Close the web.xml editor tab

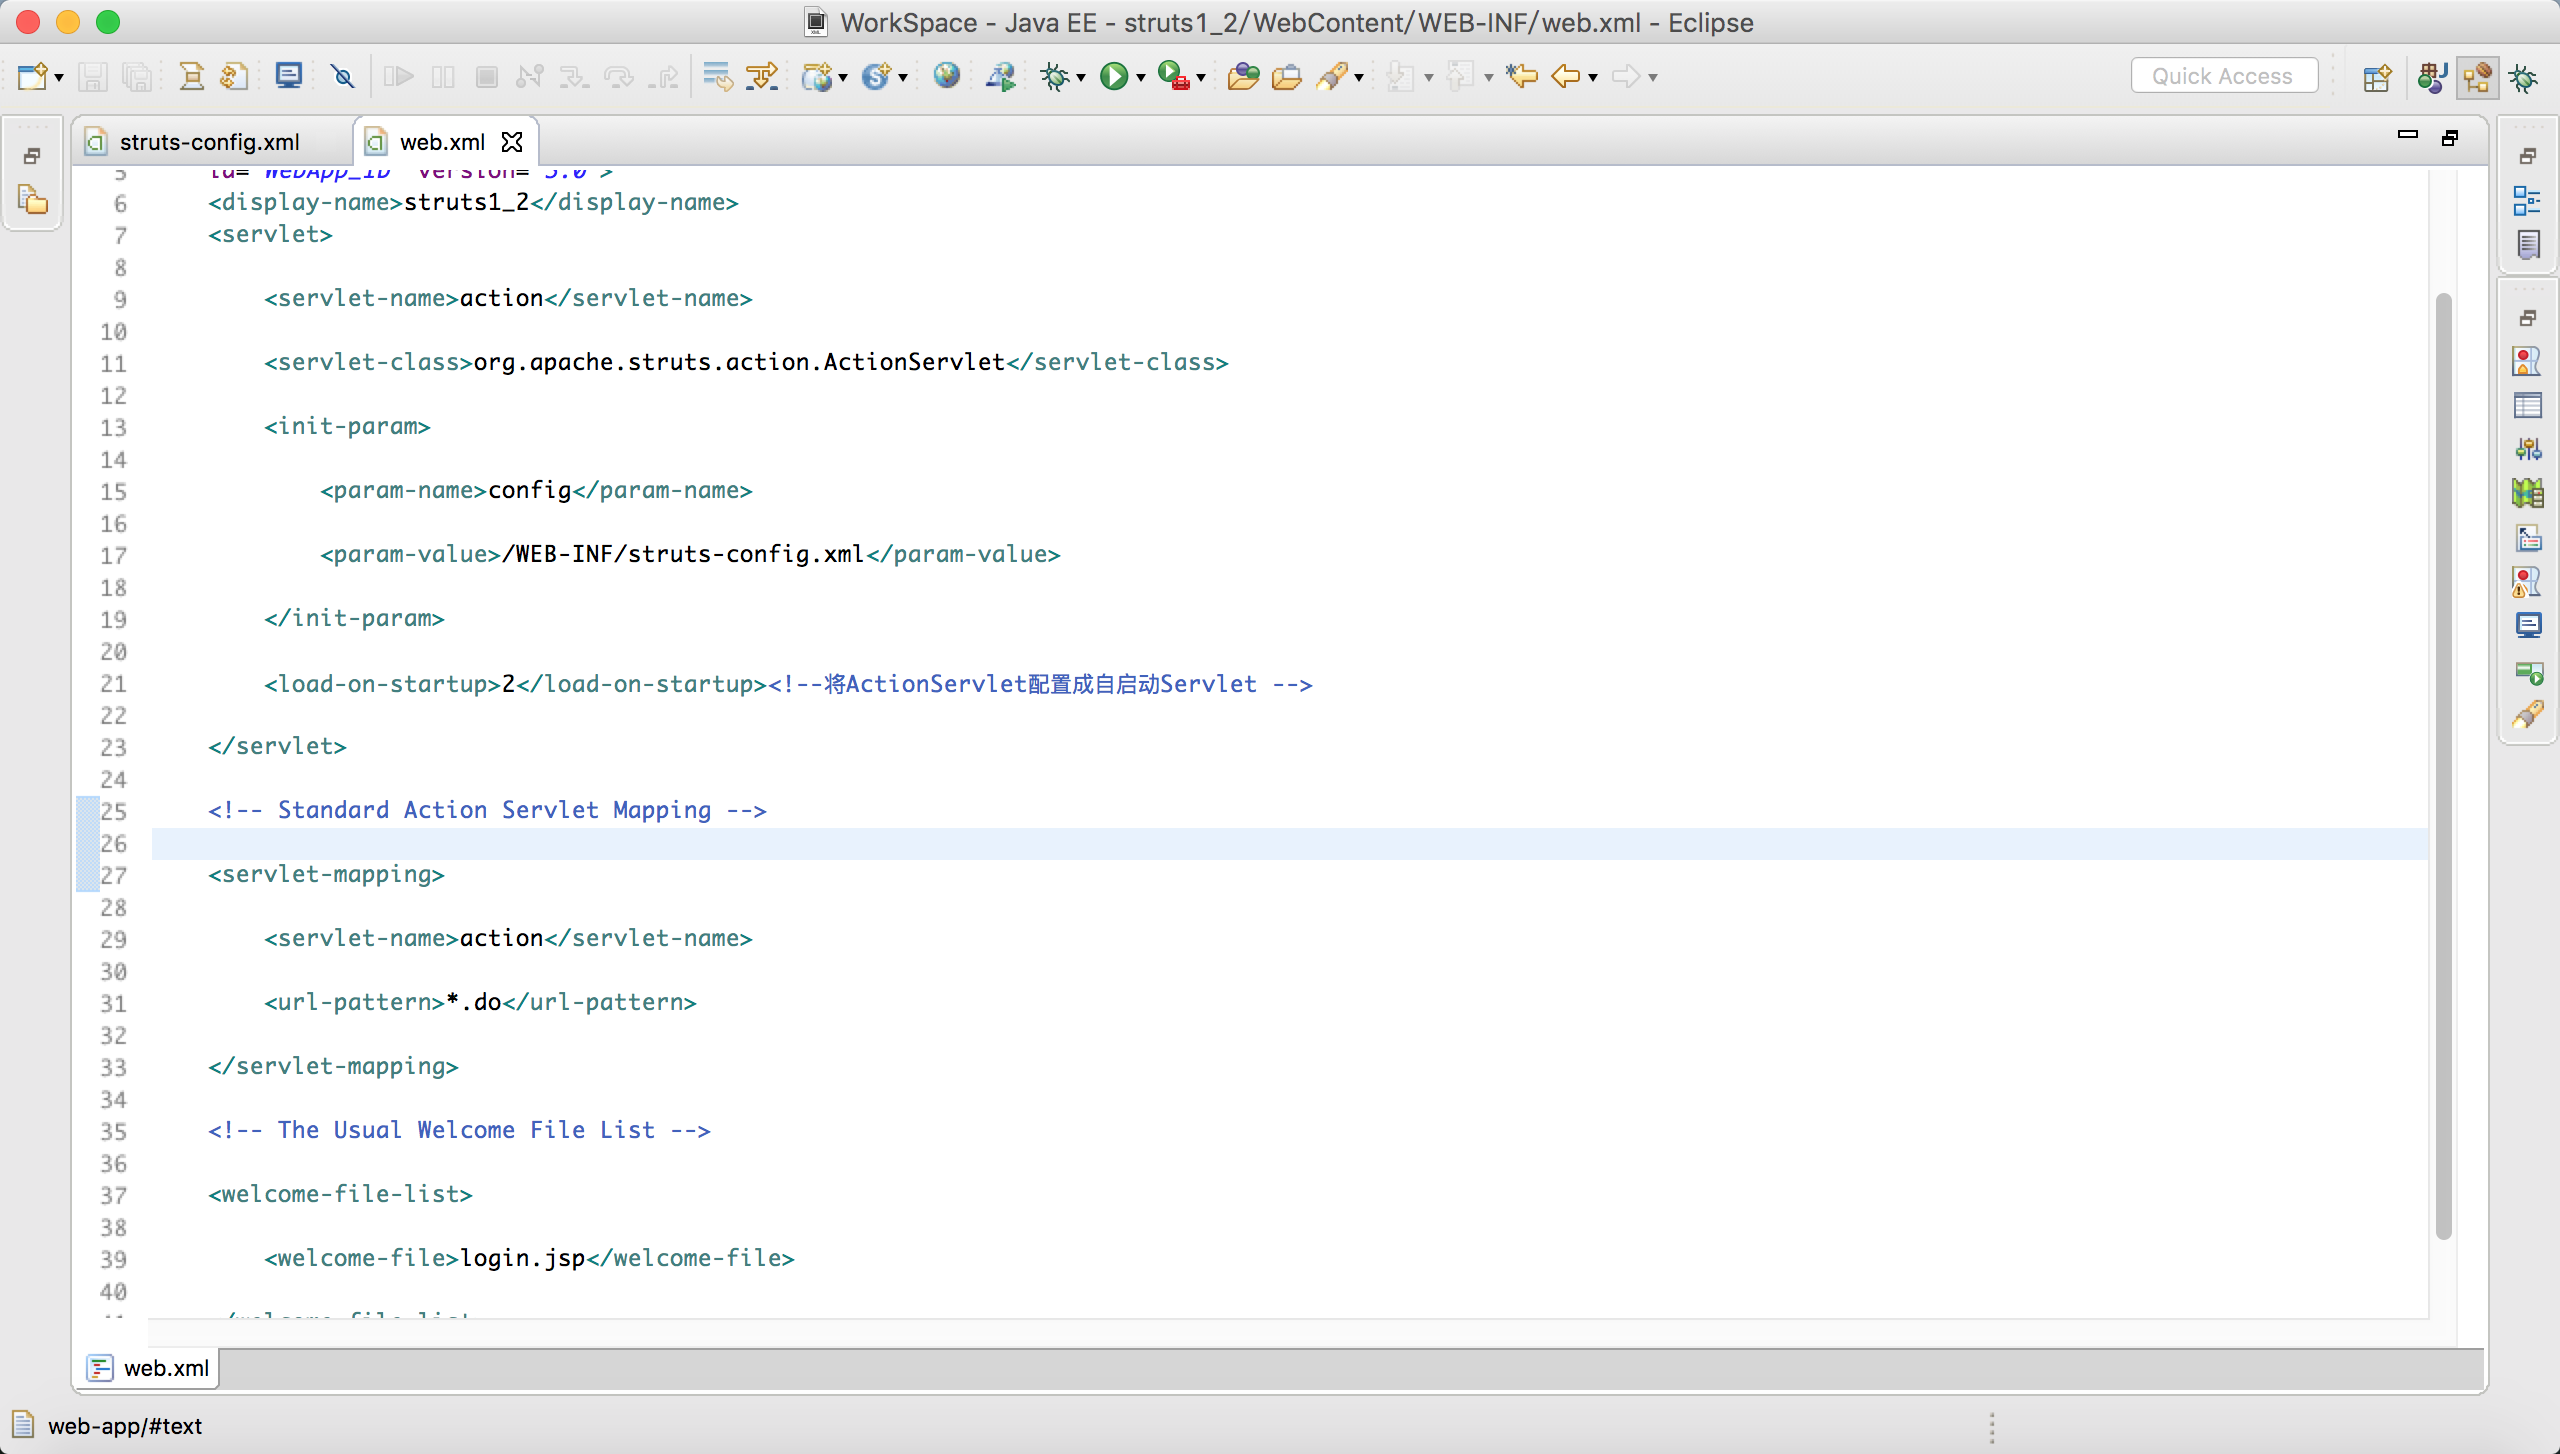coord(512,142)
